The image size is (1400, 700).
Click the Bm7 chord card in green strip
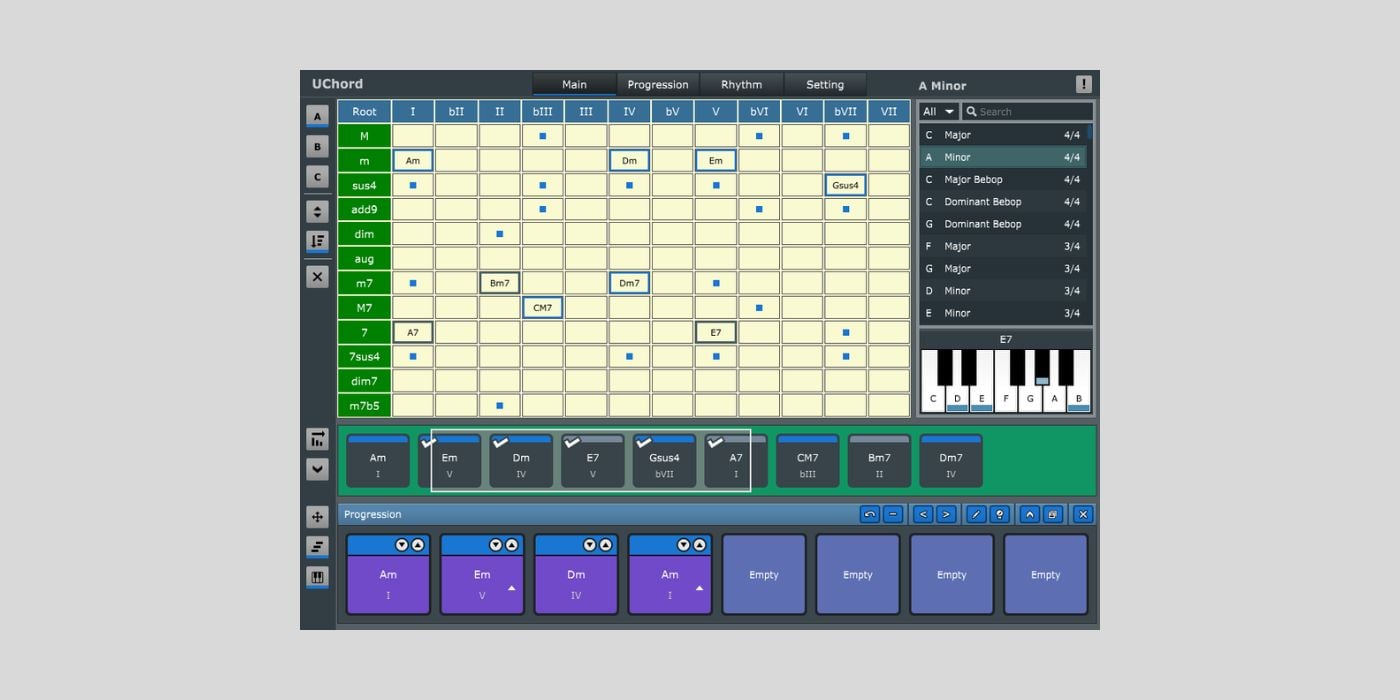click(x=879, y=461)
